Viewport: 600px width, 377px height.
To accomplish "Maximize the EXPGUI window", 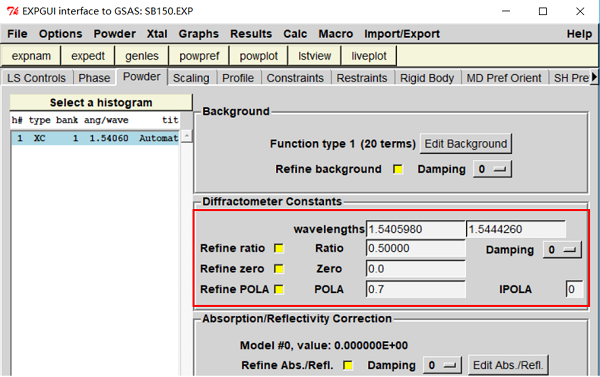I will coord(543,11).
